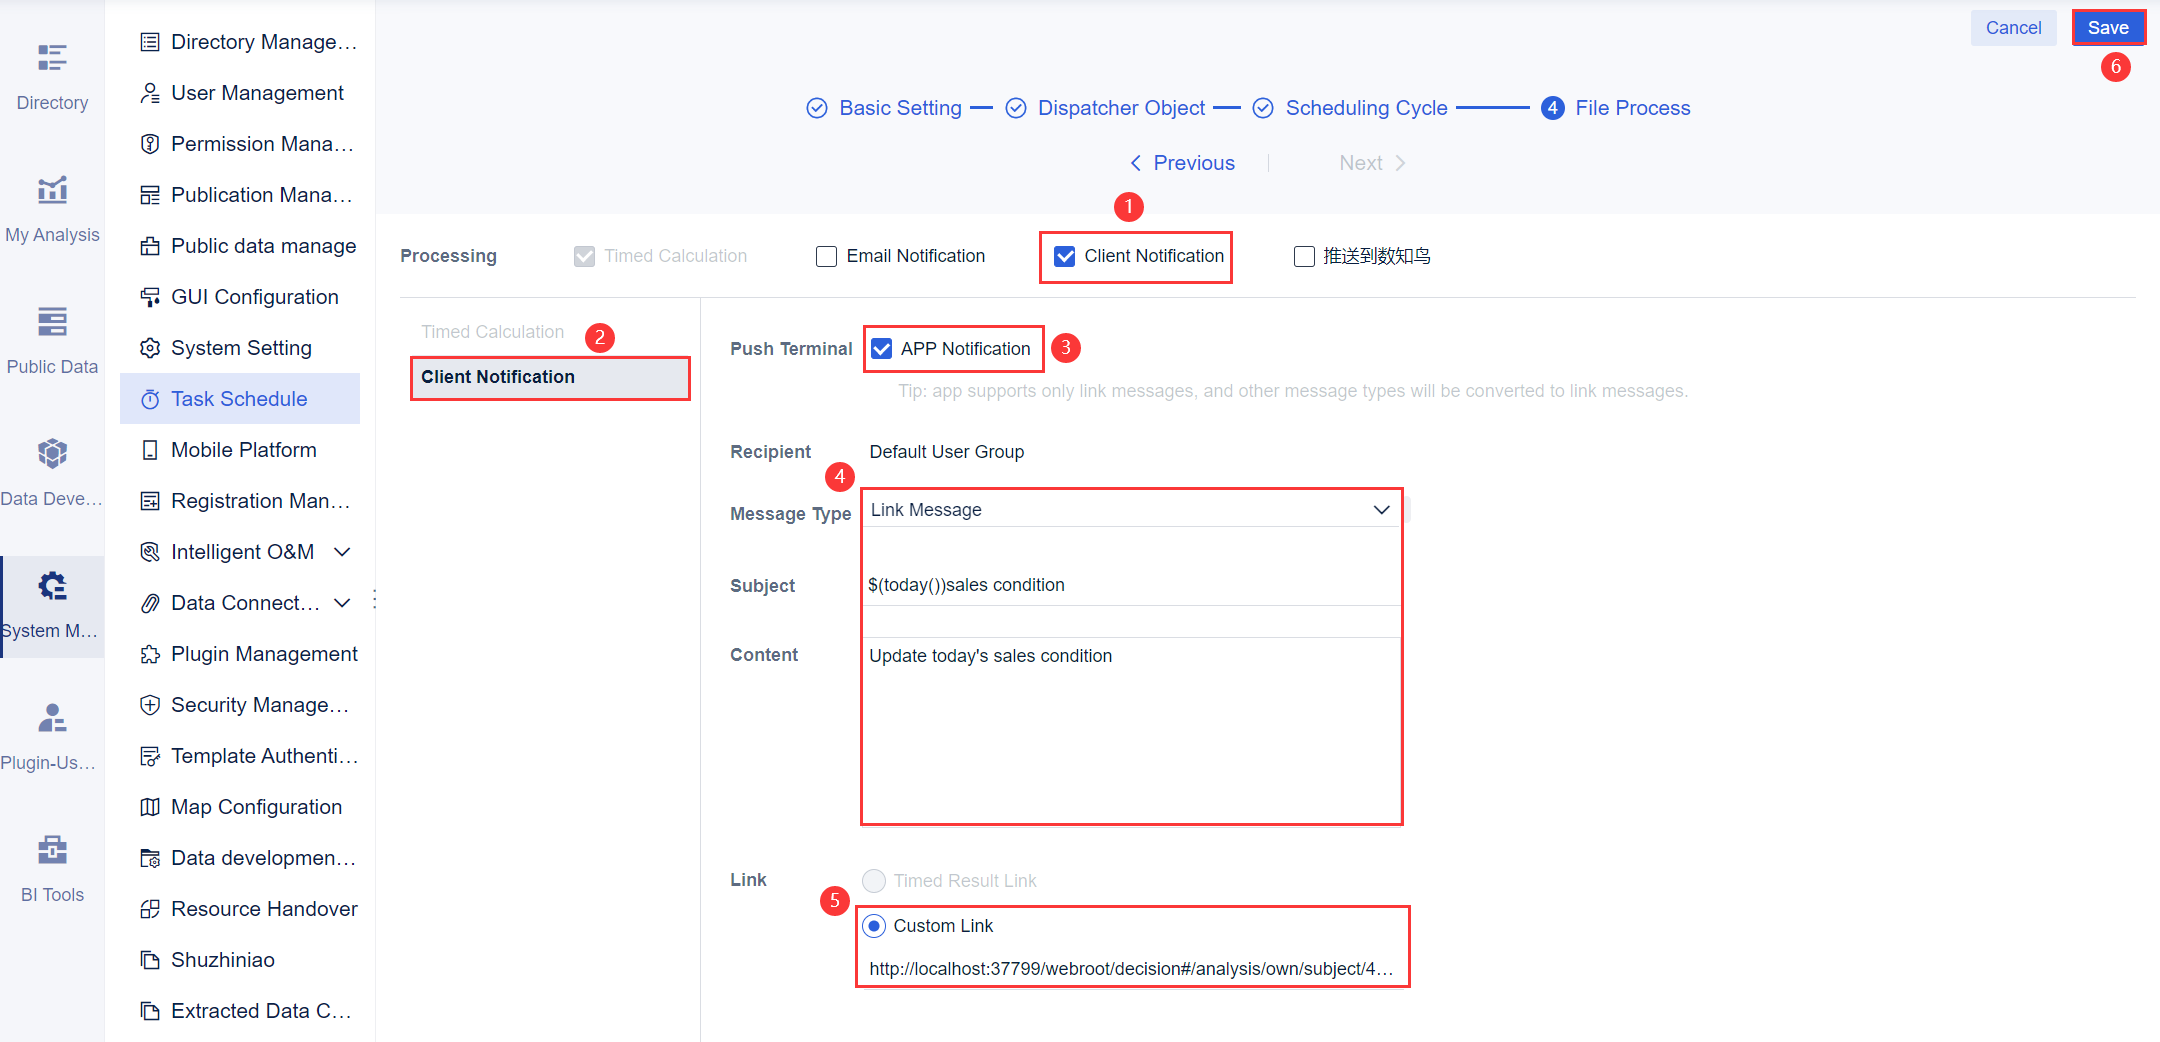The width and height of the screenshot is (2160, 1042).
Task: Open the System Setting menu item
Action: (240, 347)
